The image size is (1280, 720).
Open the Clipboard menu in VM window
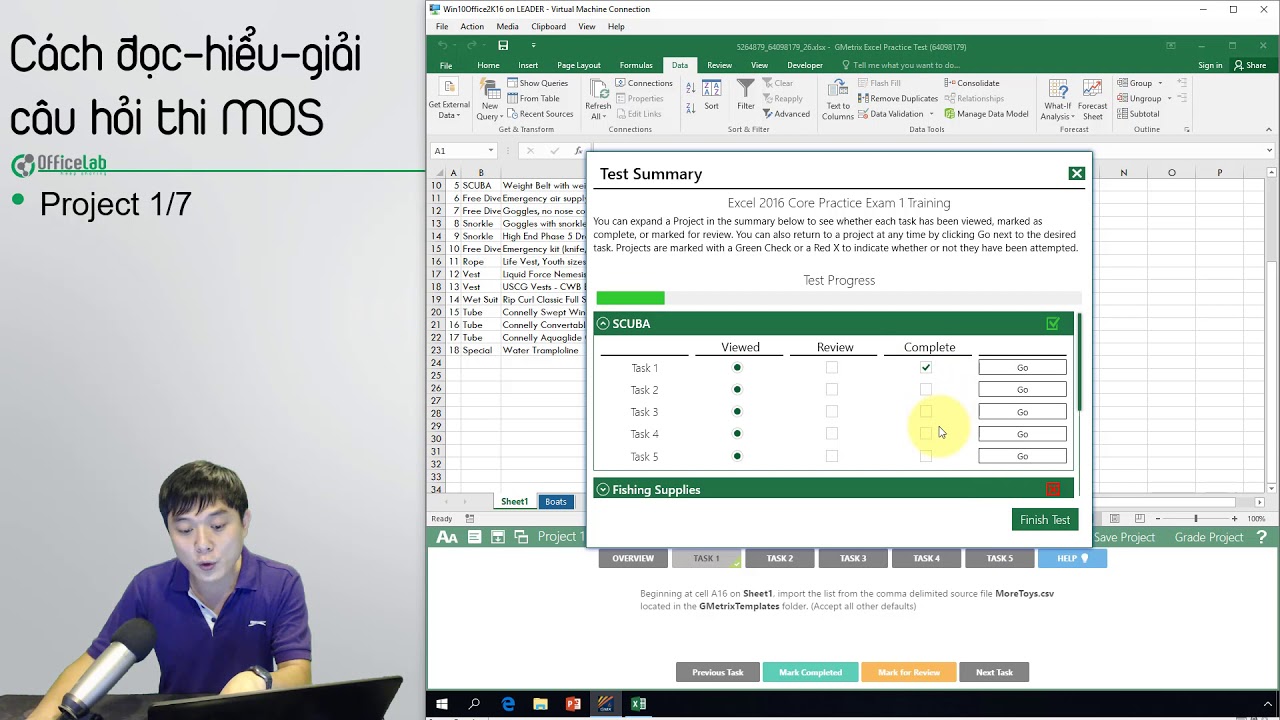548,26
